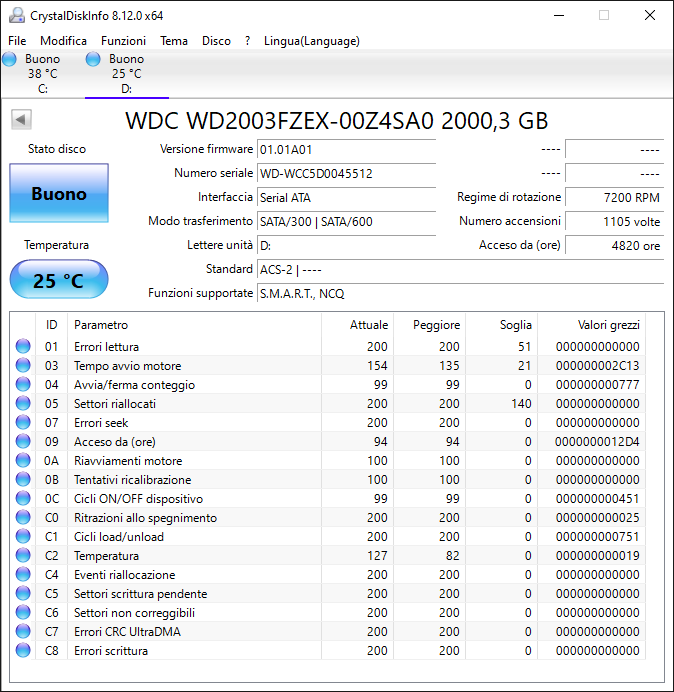Click the Interfaccia field Serial ATA
This screenshot has width=674, height=692.
[x=346, y=197]
